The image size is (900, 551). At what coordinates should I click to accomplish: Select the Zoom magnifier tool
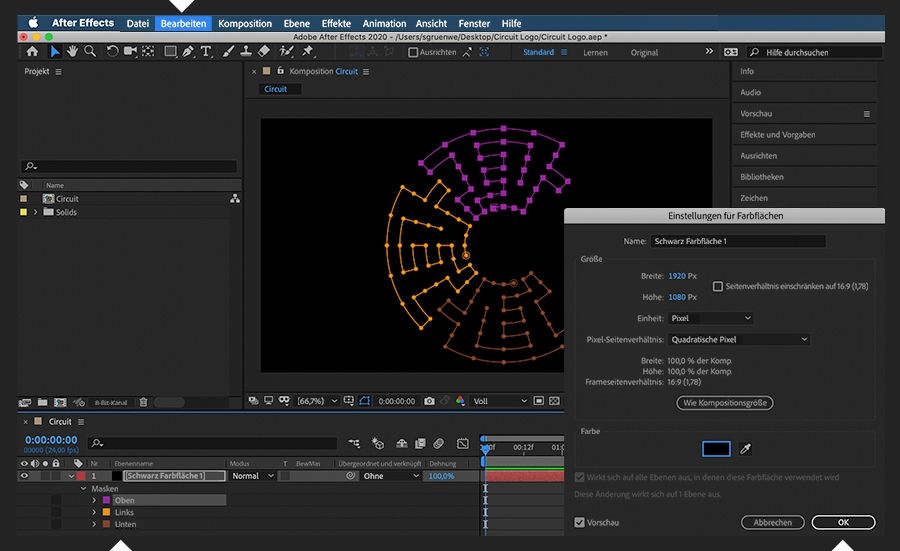[90, 52]
